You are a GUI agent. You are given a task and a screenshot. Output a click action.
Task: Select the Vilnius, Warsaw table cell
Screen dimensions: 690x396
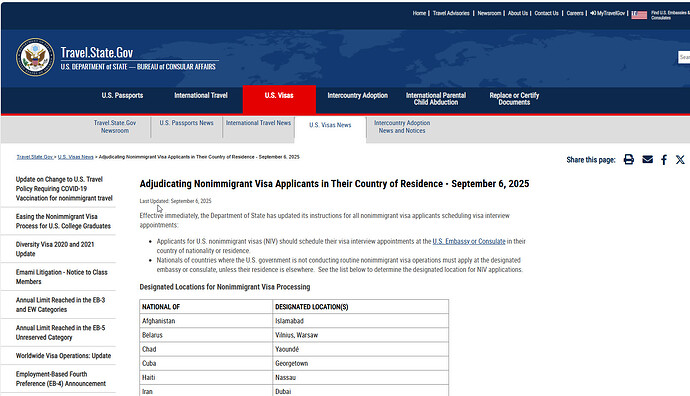[x=361, y=335]
